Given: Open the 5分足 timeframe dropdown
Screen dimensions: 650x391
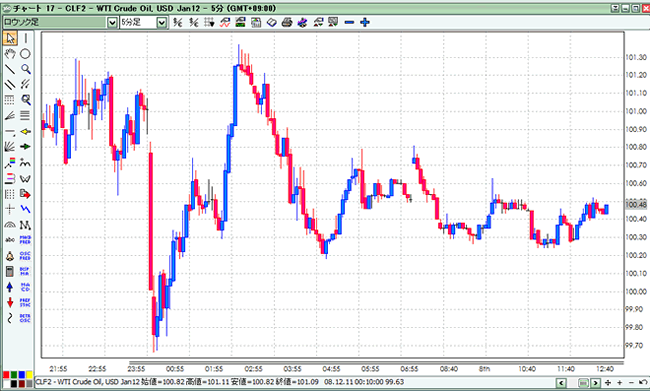Looking at the screenshot, I should tap(162, 22).
